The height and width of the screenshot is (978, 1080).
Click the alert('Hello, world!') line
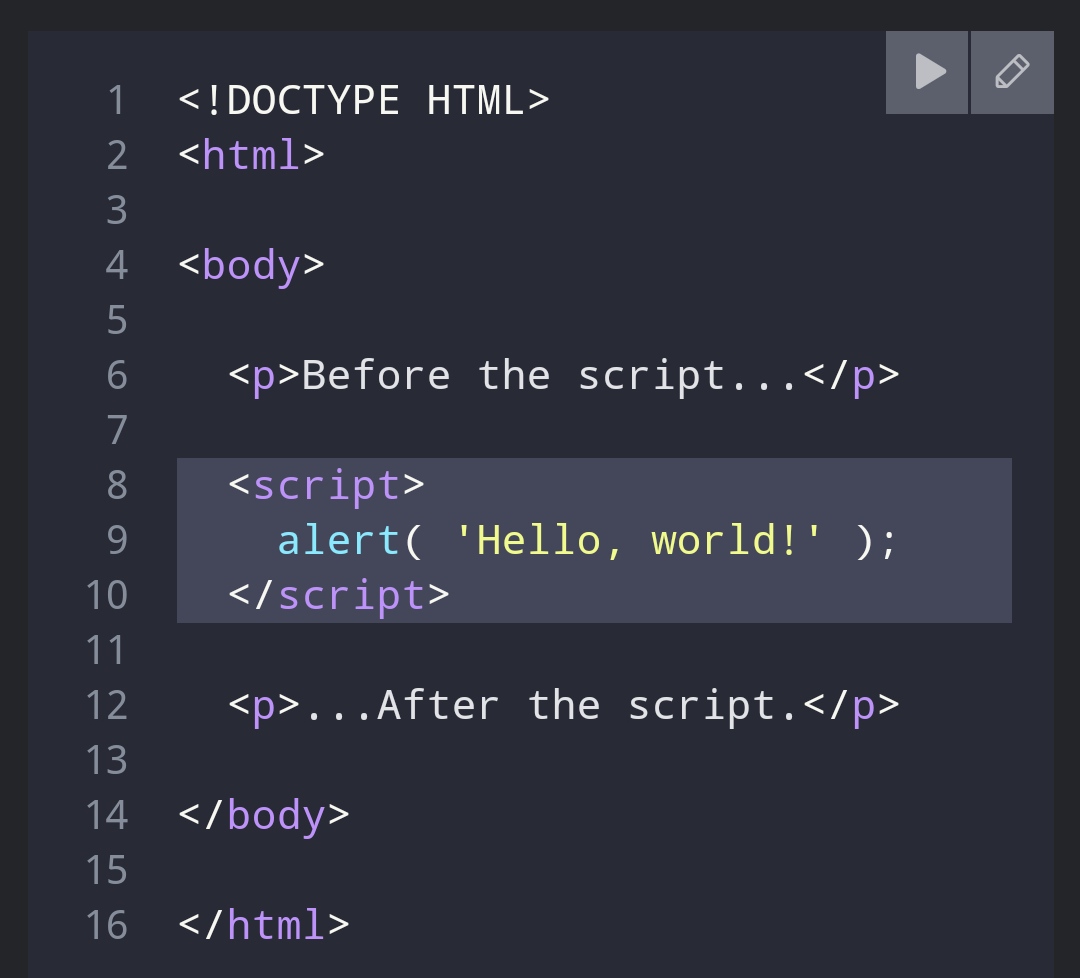(585, 540)
